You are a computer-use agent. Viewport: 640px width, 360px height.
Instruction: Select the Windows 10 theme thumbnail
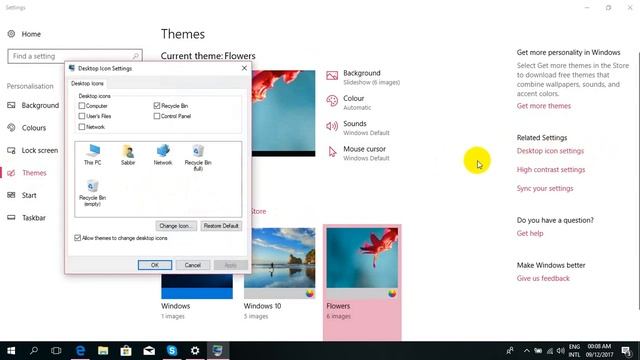[x=280, y=263]
